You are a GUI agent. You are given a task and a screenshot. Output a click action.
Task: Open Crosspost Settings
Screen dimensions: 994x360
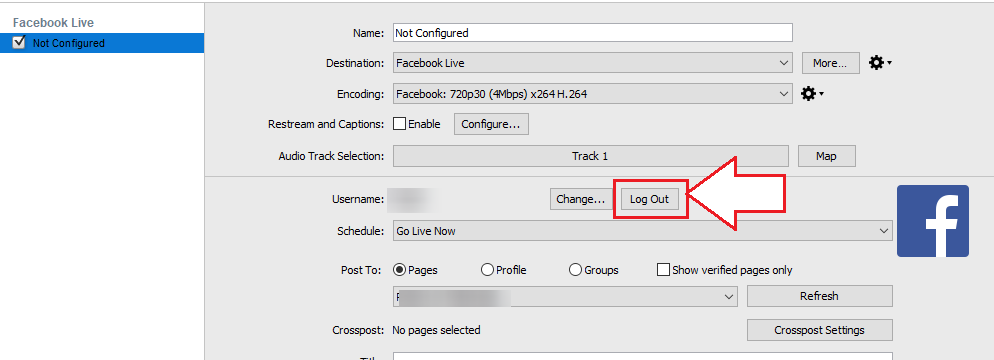820,330
